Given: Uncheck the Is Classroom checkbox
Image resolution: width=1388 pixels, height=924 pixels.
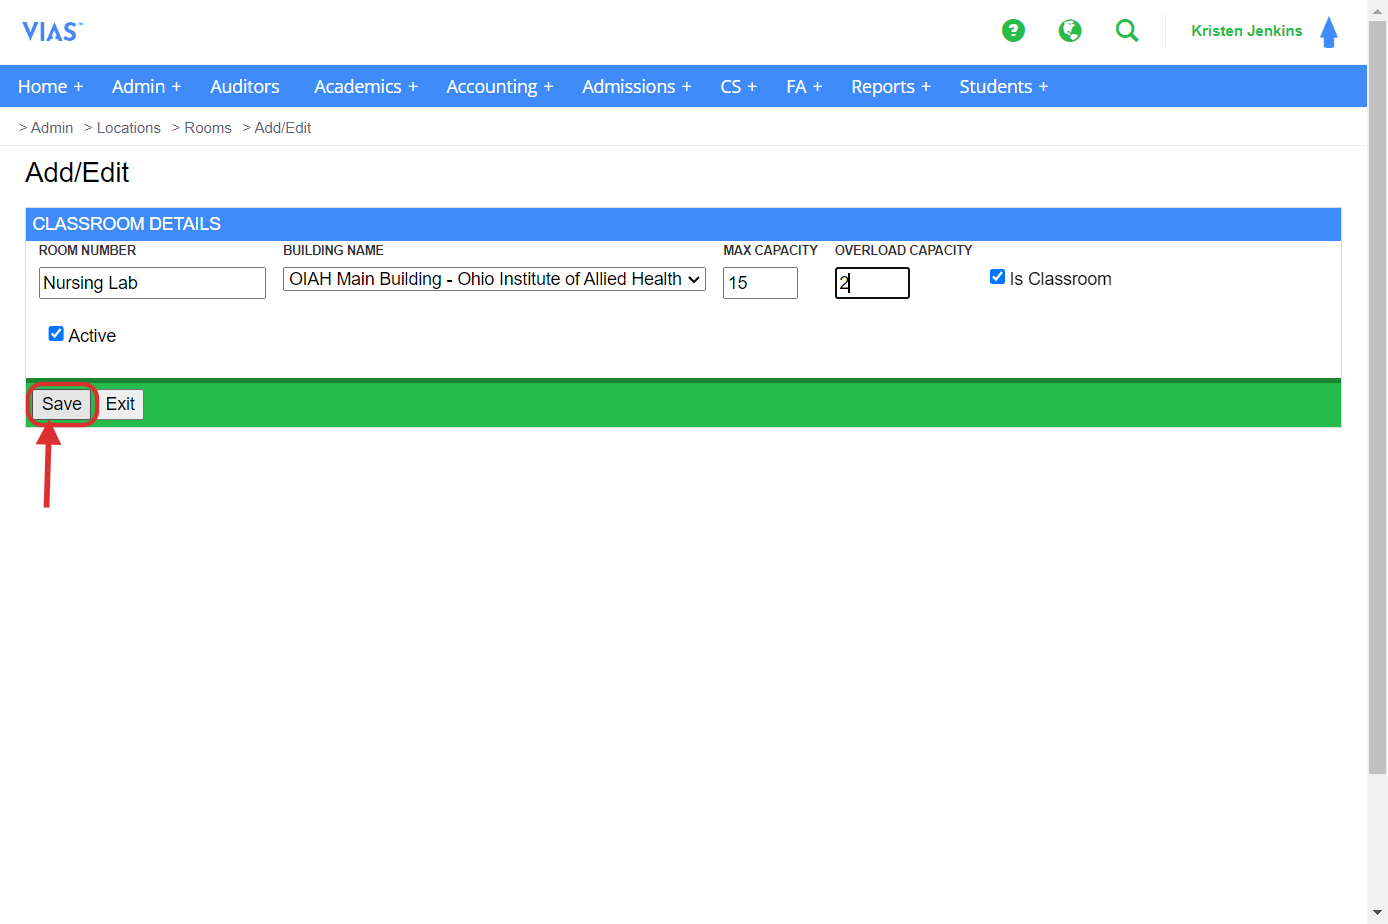Looking at the screenshot, I should pos(997,277).
